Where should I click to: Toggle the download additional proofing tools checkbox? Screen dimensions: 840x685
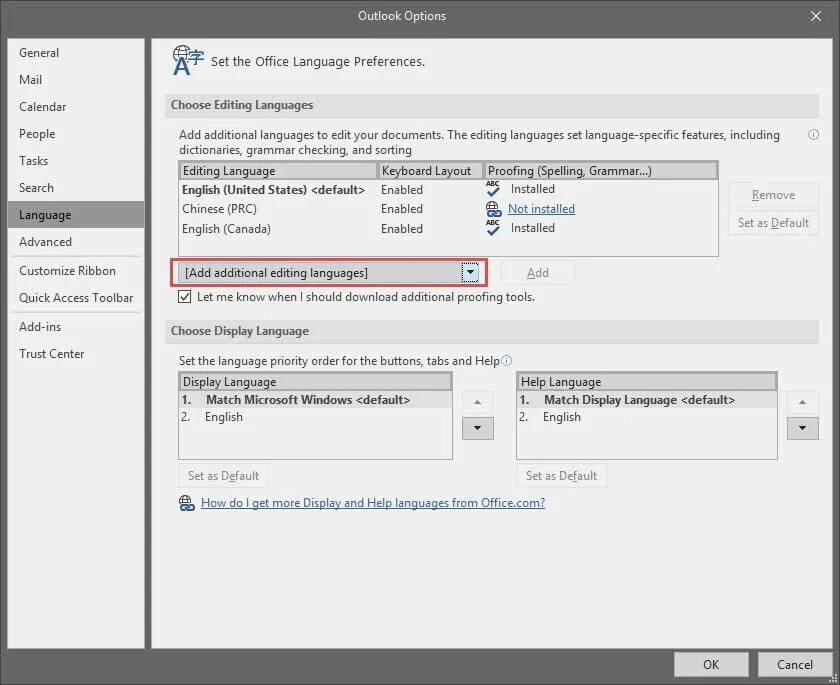pyautogui.click(x=184, y=297)
